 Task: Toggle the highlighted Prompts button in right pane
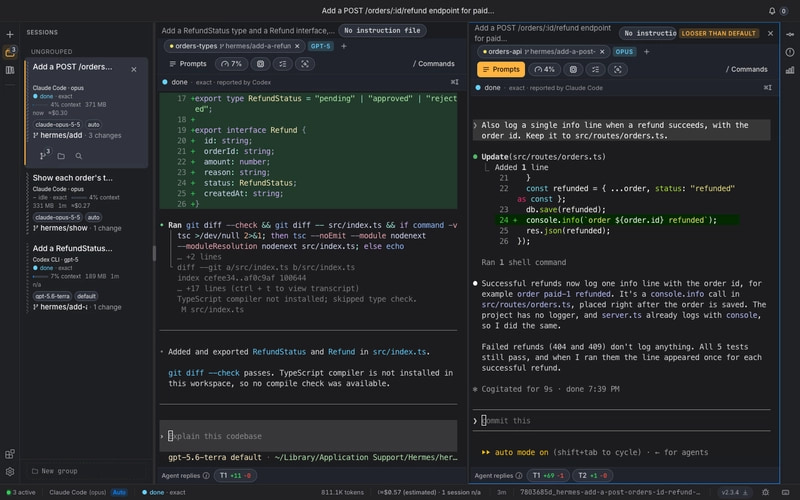[x=501, y=69]
